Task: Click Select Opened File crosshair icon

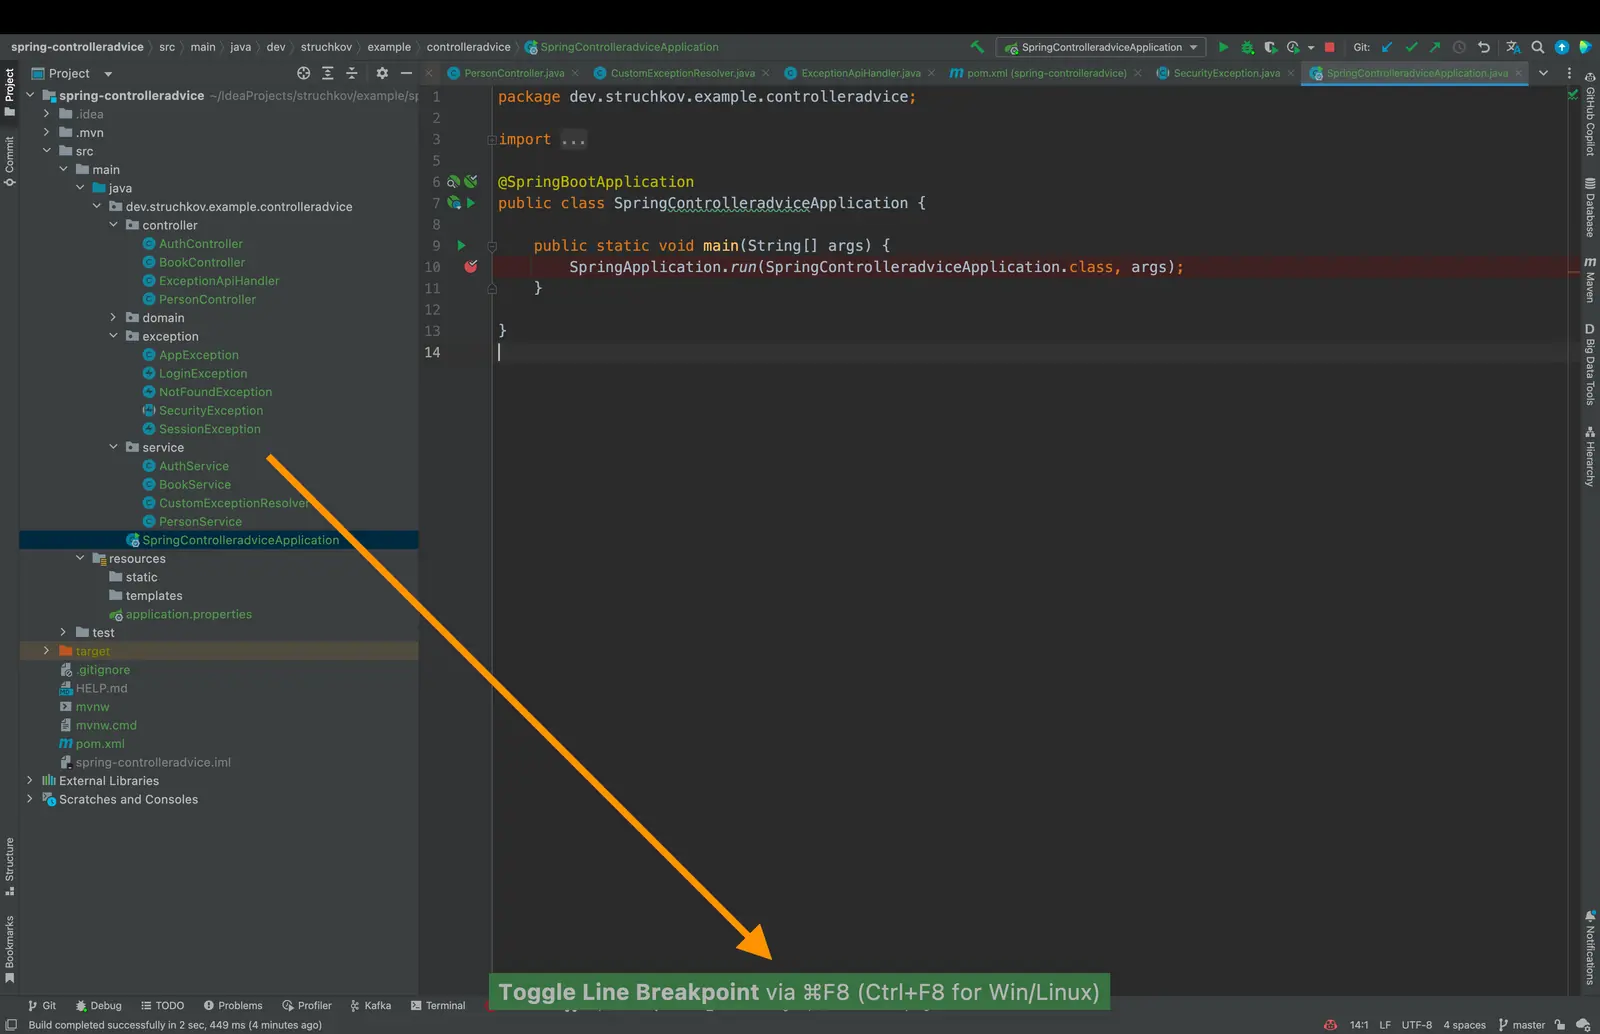Action: tap(304, 73)
